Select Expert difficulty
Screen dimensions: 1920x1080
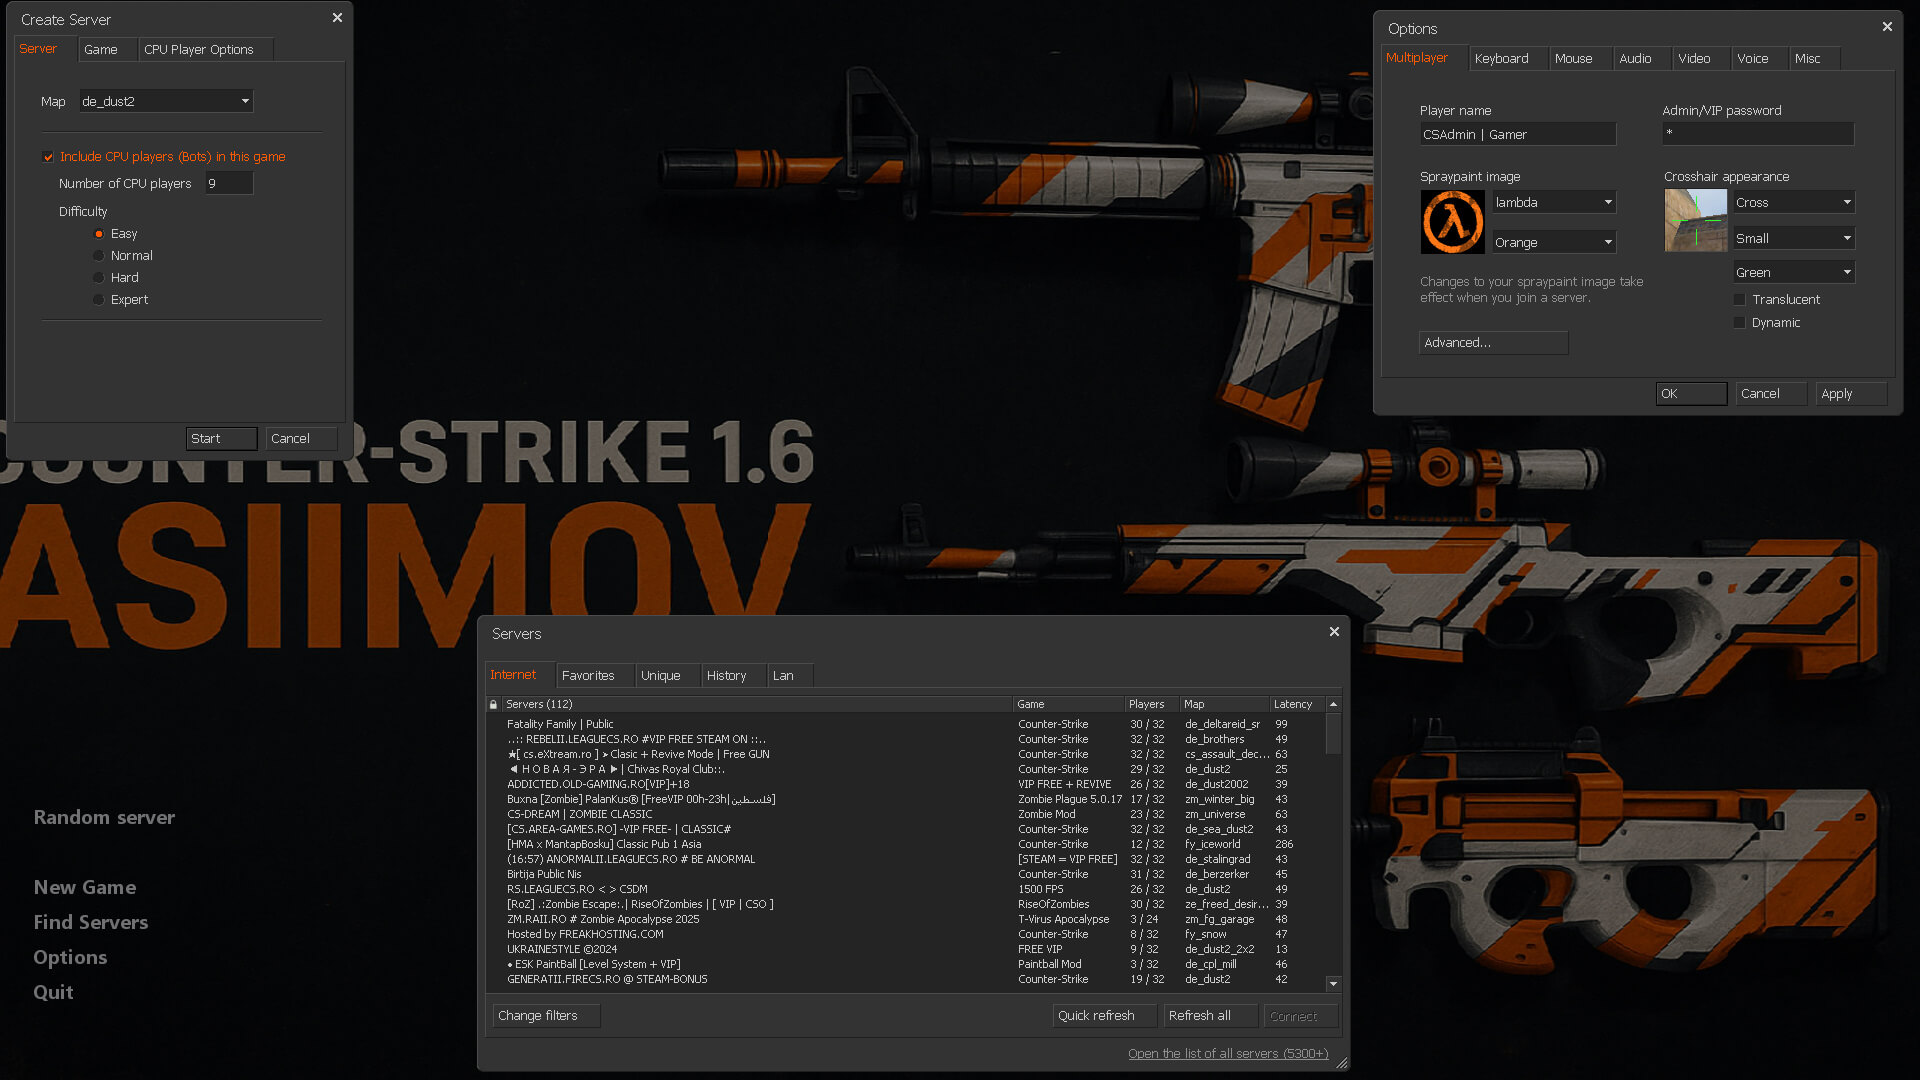(x=99, y=300)
